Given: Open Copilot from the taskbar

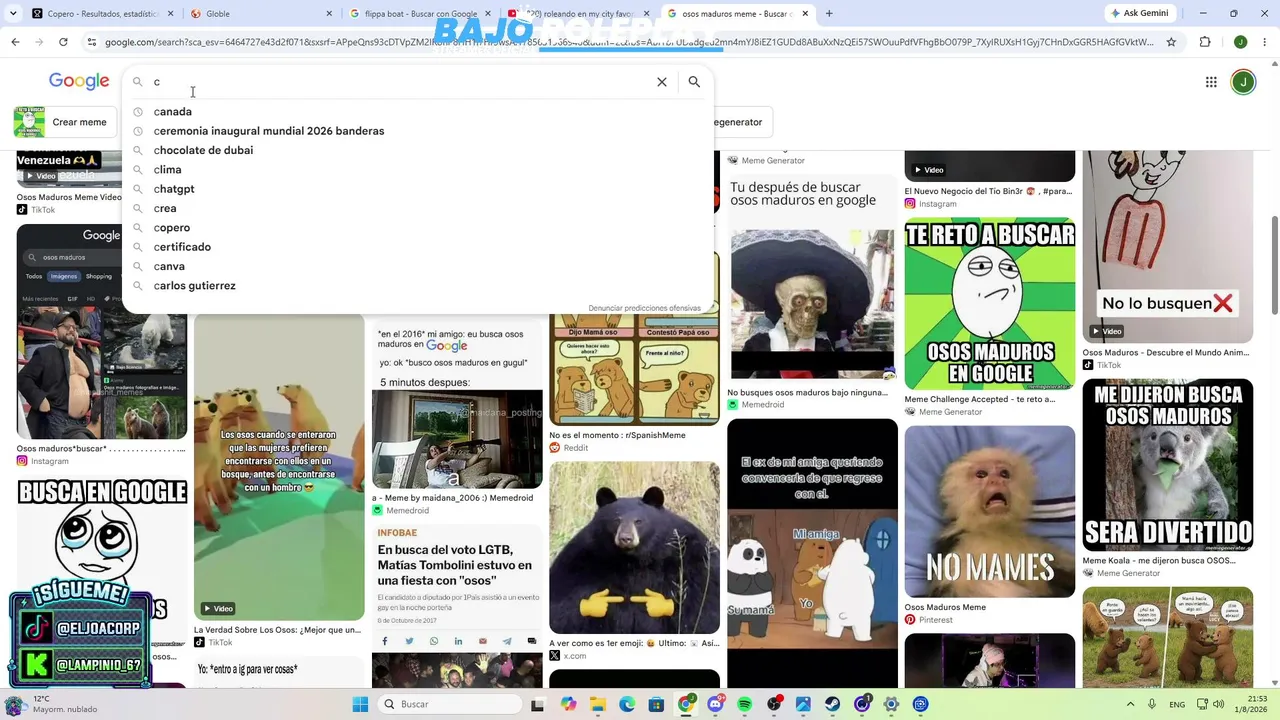Looking at the screenshot, I should [x=569, y=704].
